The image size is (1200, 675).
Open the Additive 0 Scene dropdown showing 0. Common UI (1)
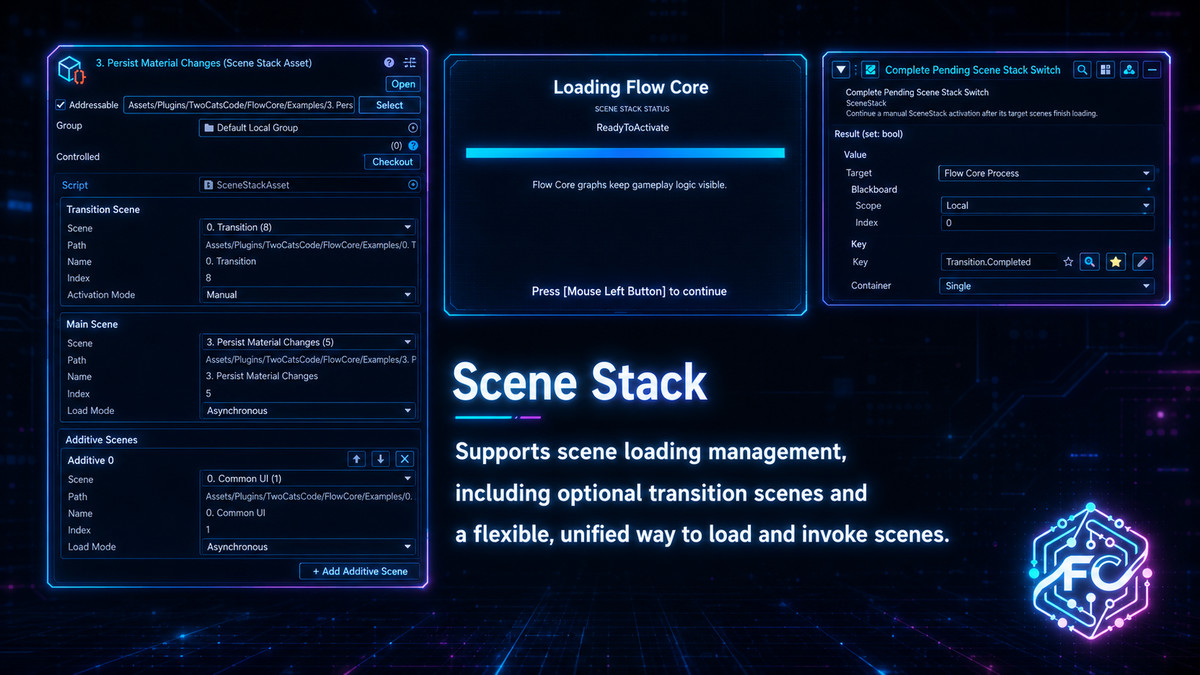click(308, 479)
